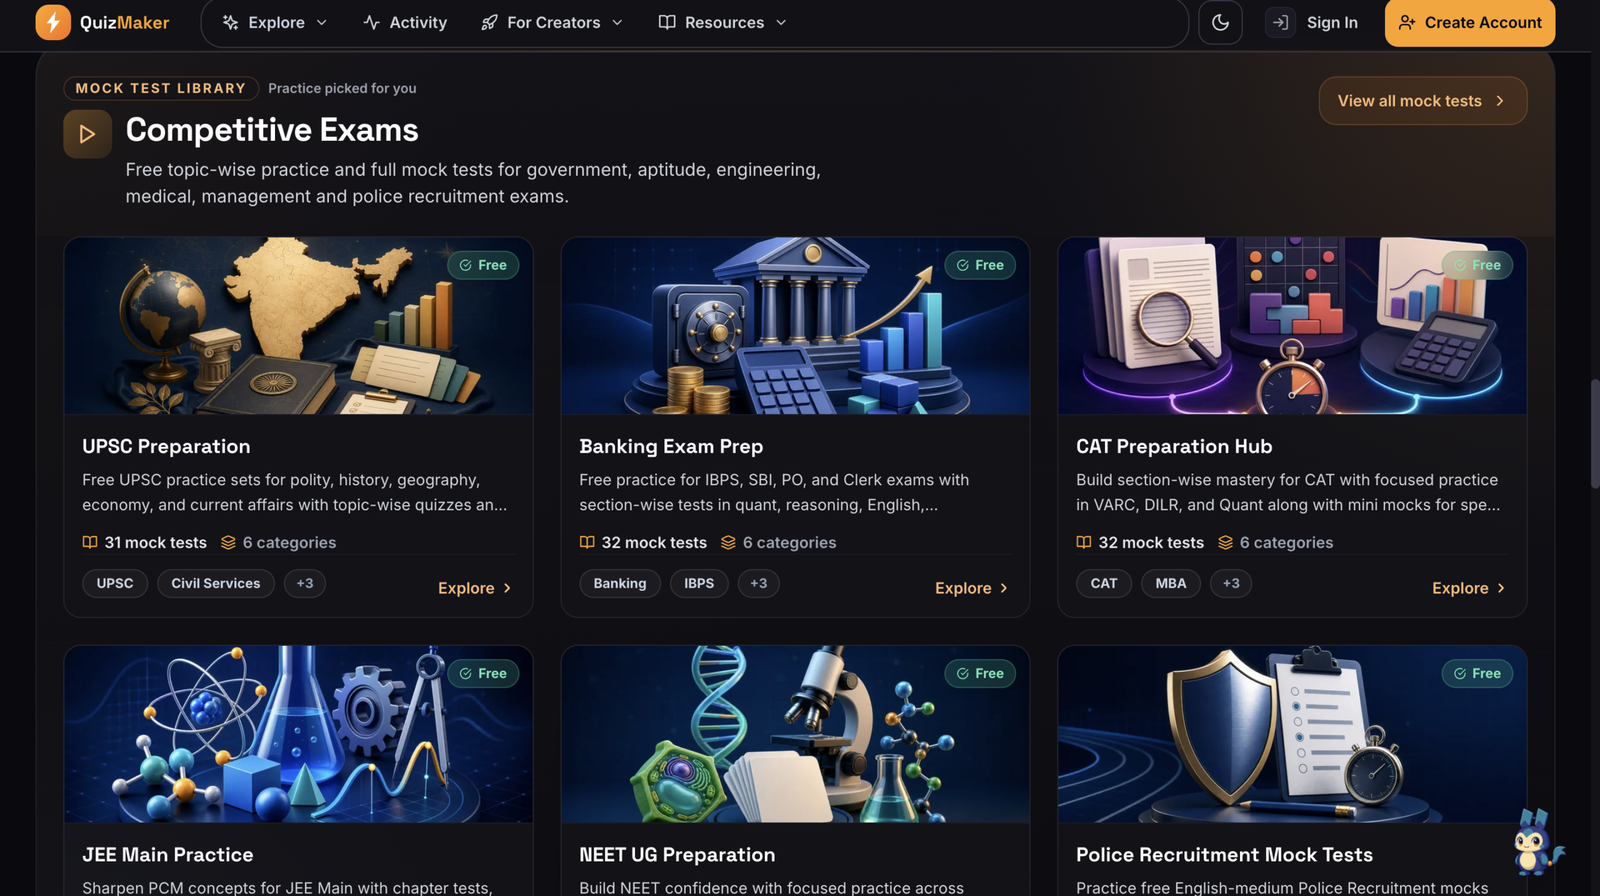Open View all mock tests link

1422,101
